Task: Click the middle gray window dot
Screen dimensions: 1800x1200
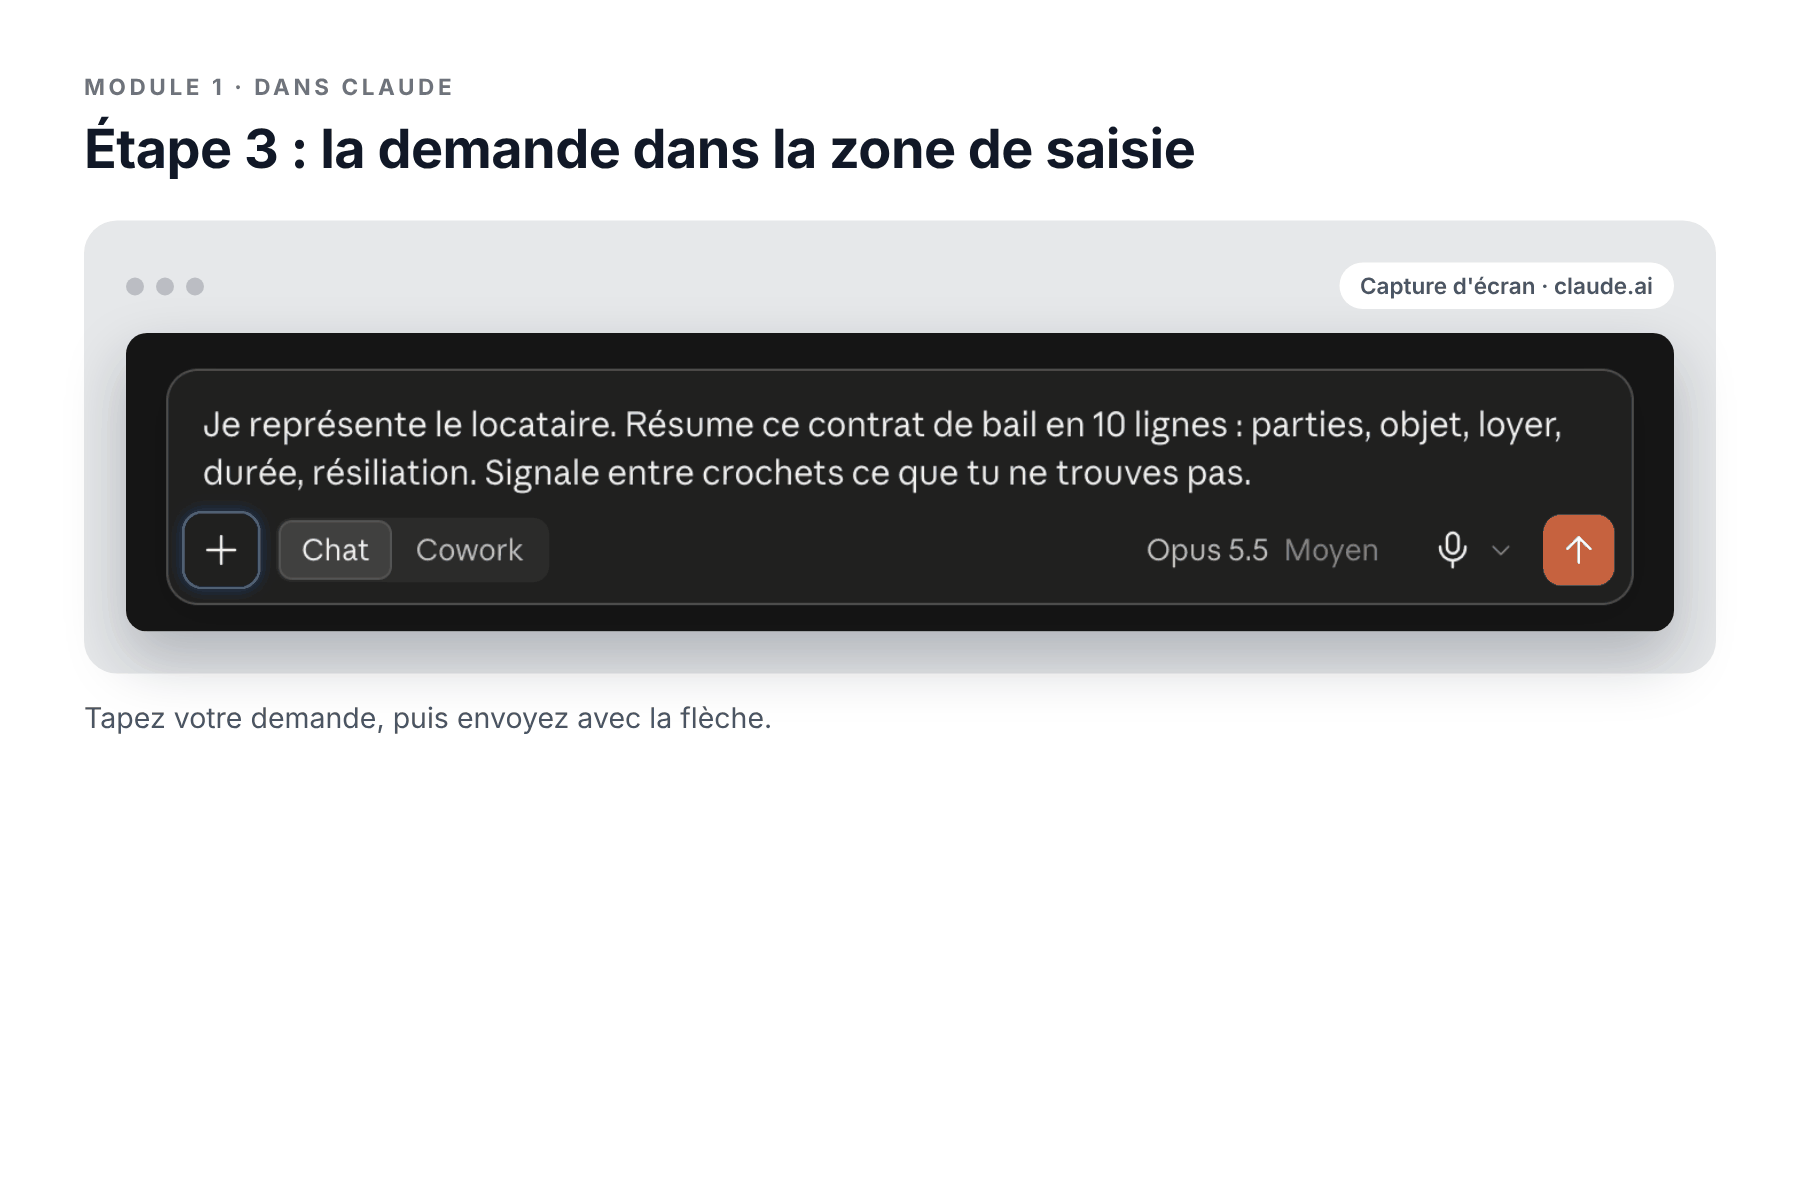Action: point(165,287)
